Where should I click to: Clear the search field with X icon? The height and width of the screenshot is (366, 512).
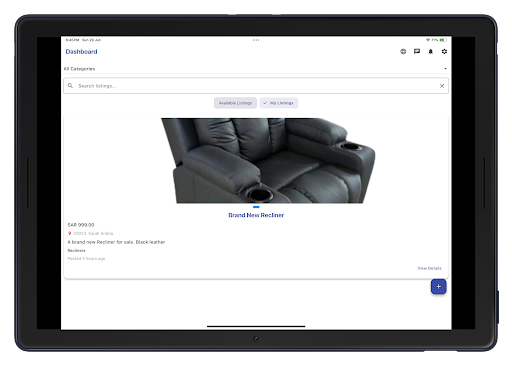pos(442,86)
